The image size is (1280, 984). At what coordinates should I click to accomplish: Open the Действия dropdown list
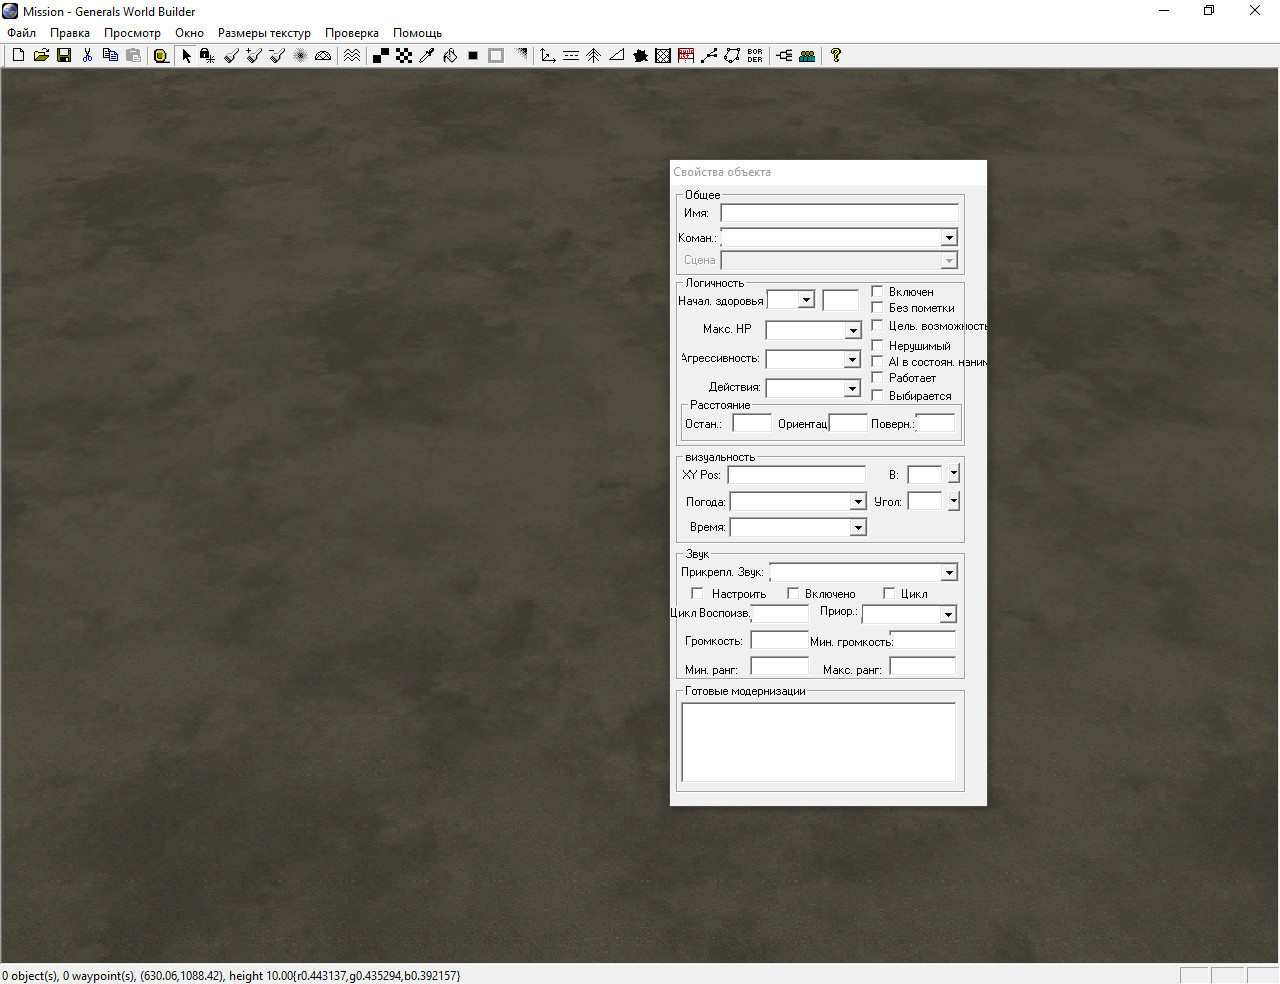(x=852, y=388)
